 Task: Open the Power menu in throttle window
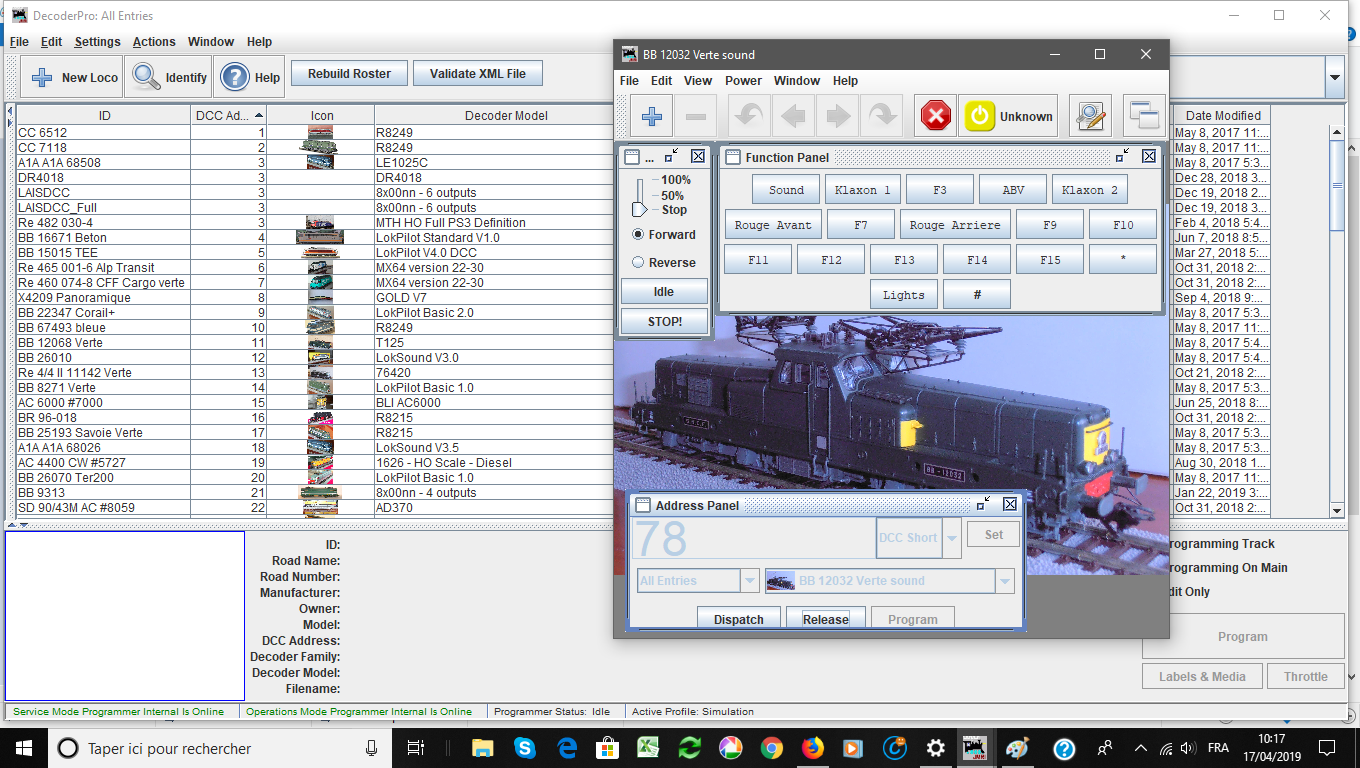(x=743, y=81)
